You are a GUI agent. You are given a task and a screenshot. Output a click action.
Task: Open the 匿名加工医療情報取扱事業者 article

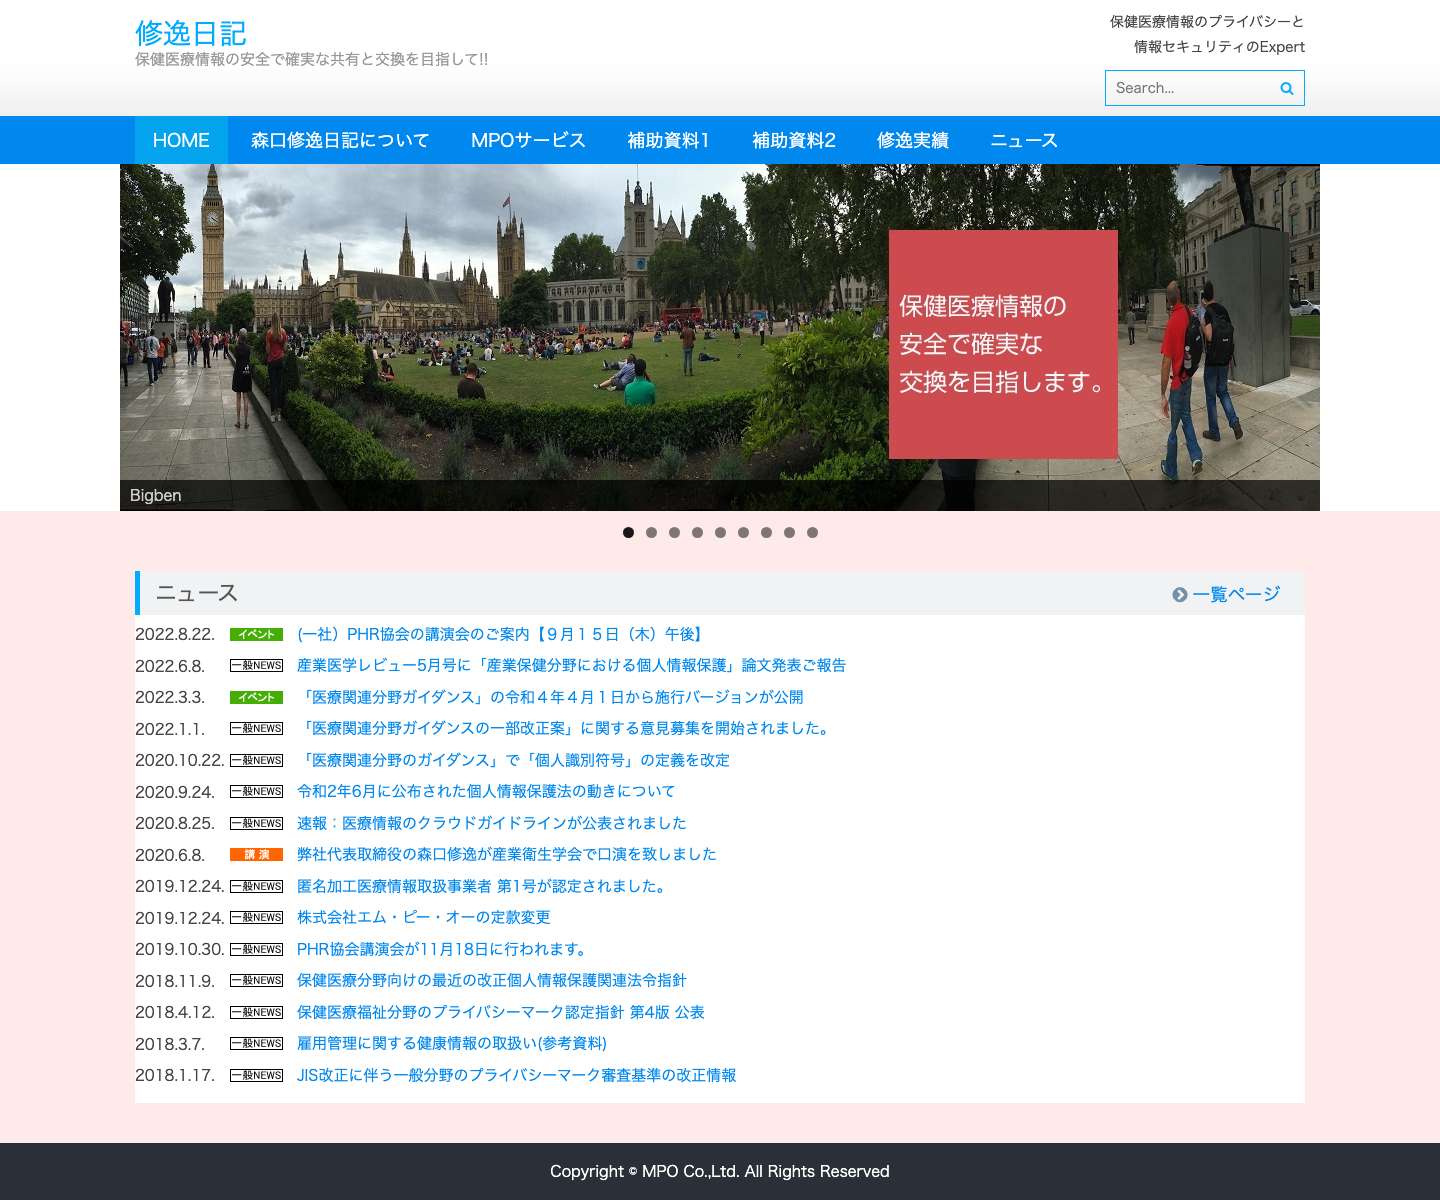pyautogui.click(x=484, y=886)
